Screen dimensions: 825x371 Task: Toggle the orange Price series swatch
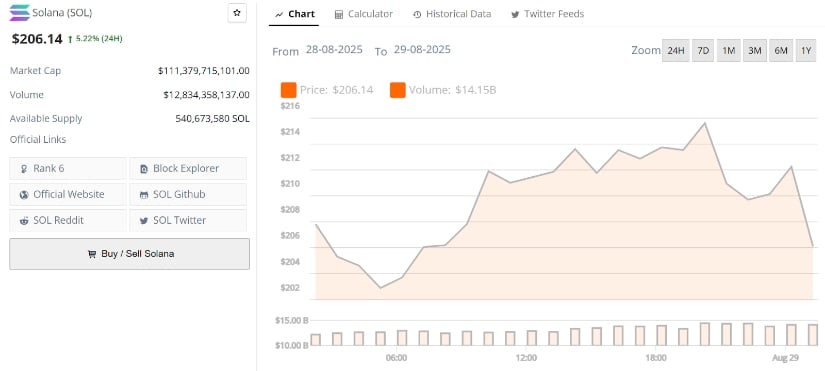point(288,90)
